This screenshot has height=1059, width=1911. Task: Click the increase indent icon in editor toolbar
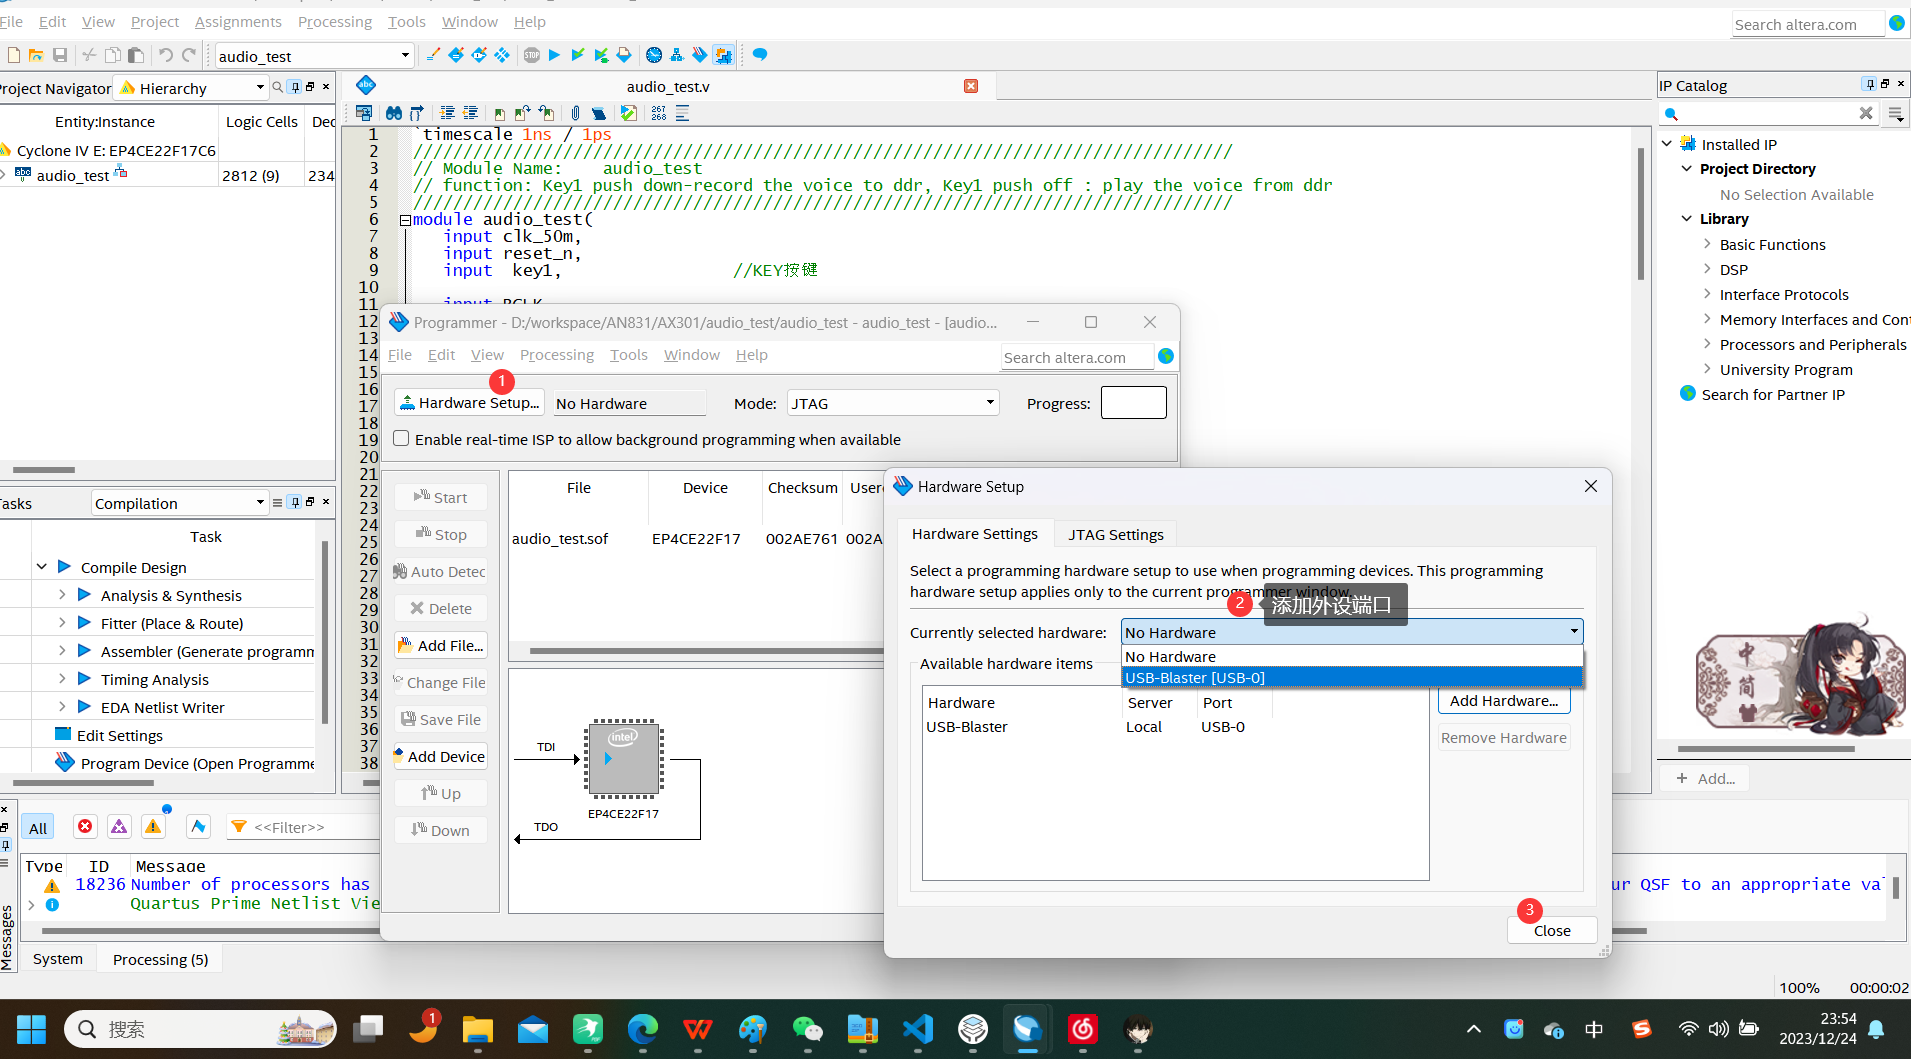tap(447, 113)
